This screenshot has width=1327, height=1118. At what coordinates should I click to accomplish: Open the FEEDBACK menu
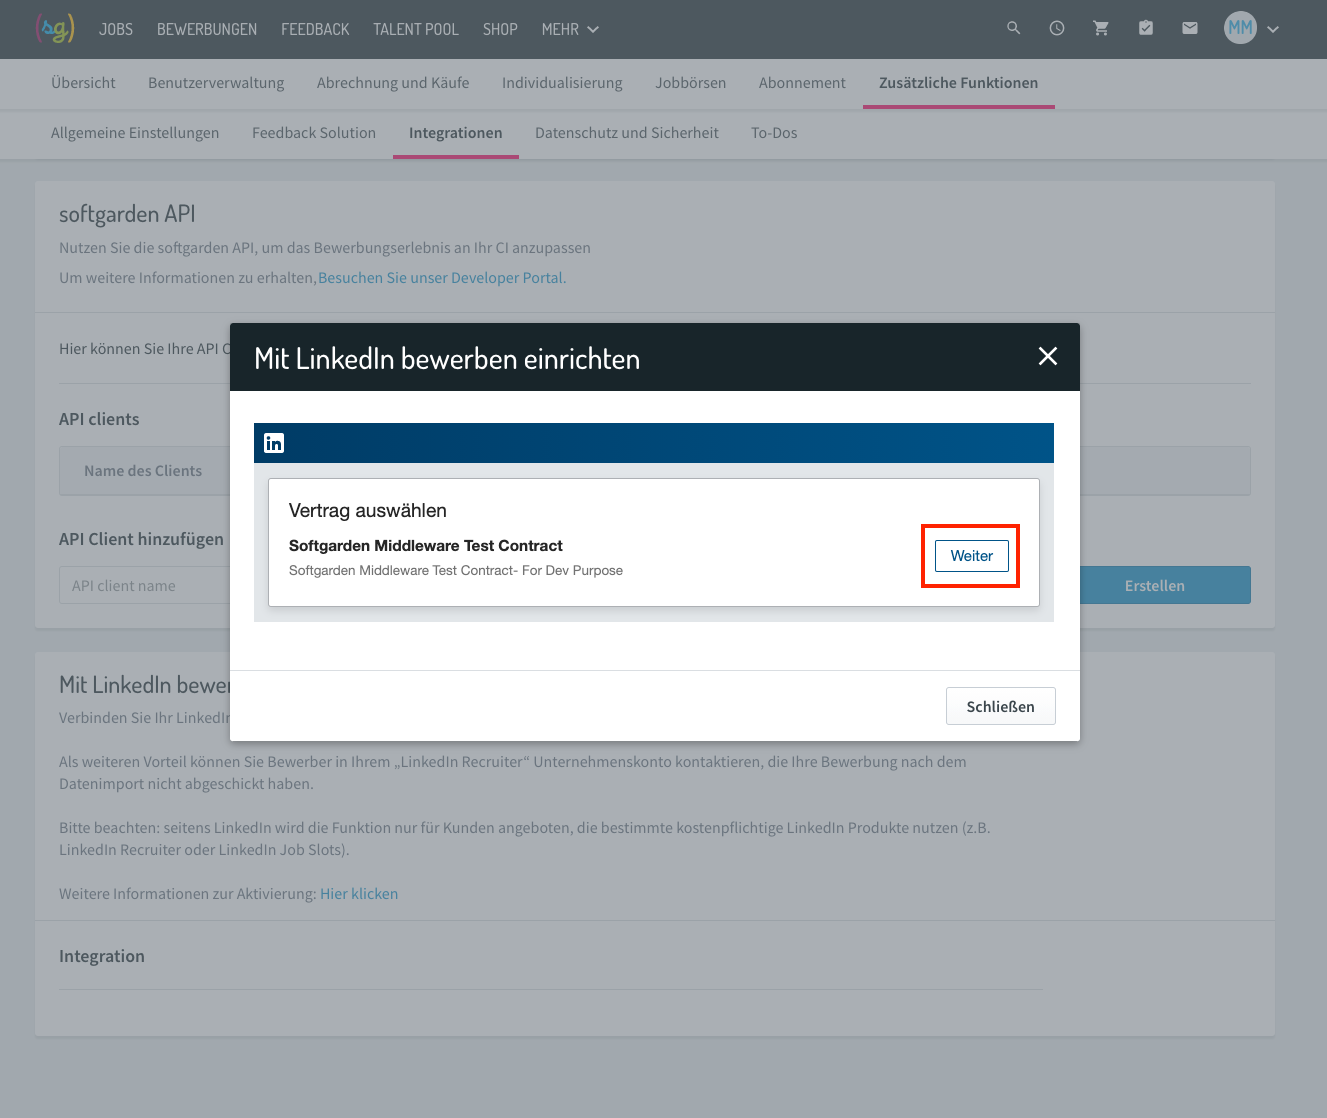315,29
